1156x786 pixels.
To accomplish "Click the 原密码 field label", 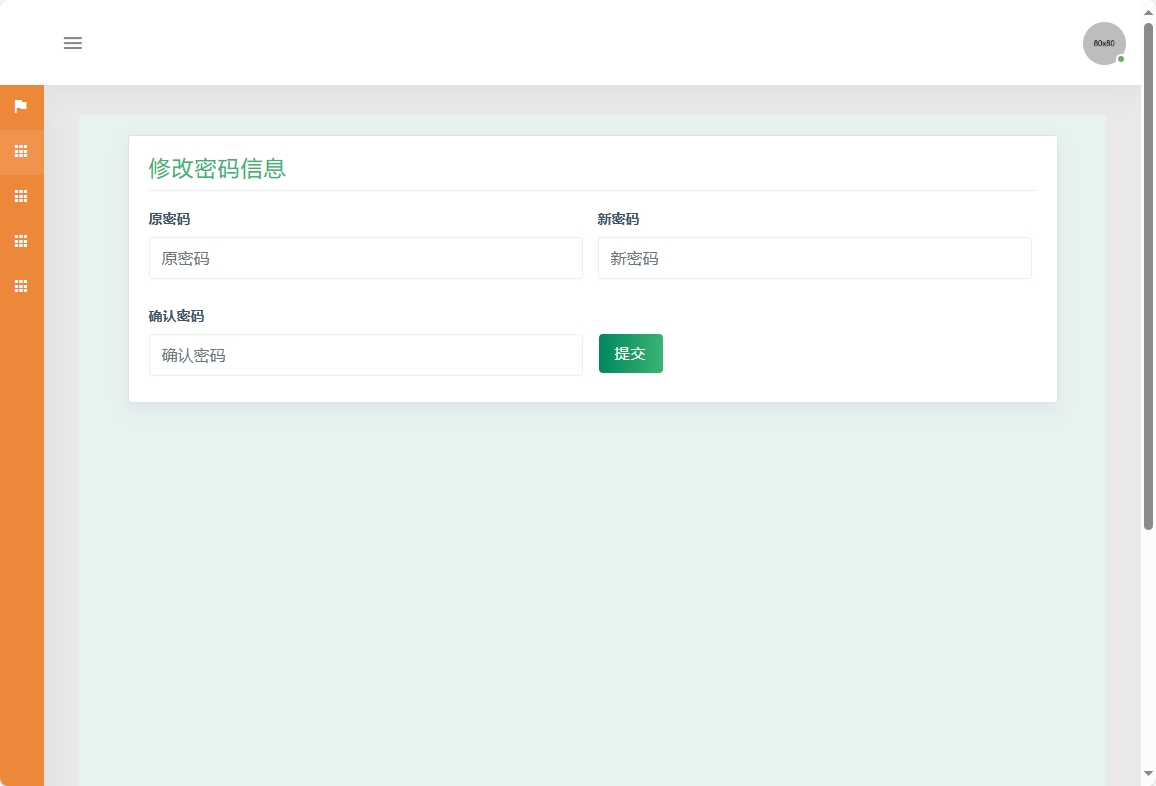I will pyautogui.click(x=171, y=219).
